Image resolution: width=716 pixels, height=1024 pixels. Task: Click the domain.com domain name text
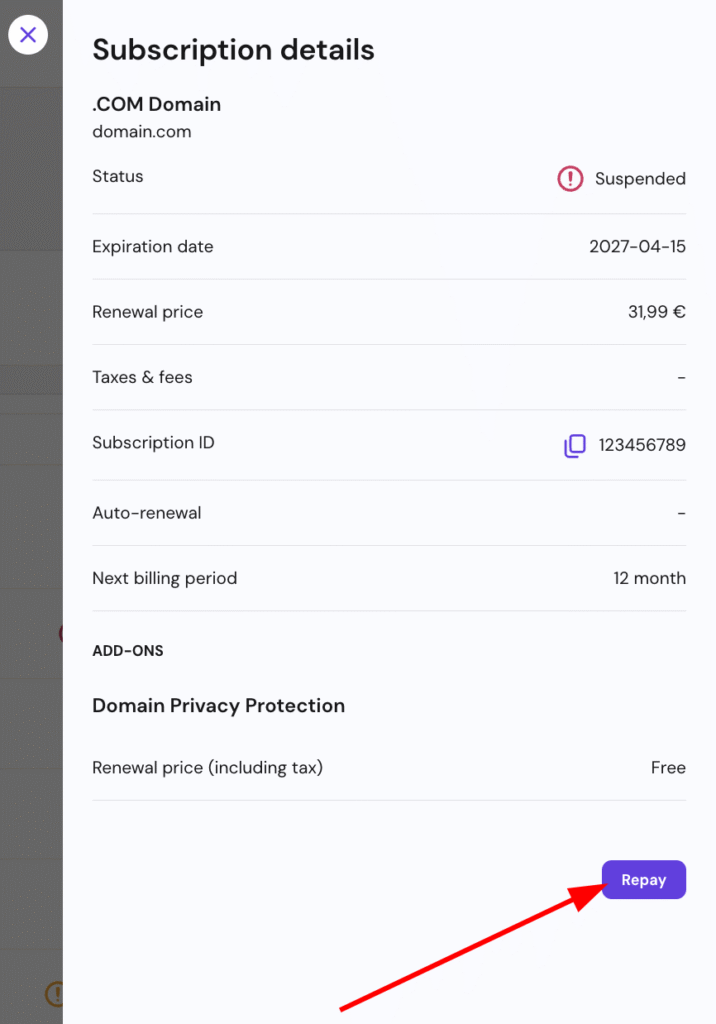[x=141, y=131]
